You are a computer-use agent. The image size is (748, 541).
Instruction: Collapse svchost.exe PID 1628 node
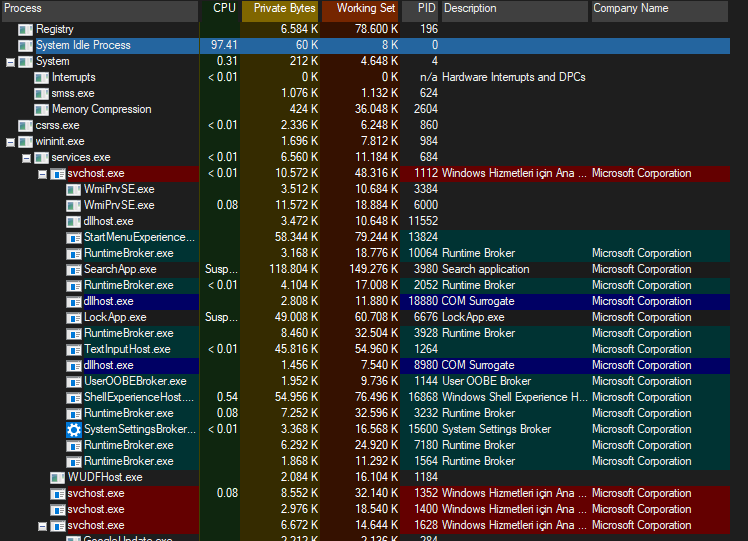click(x=42, y=526)
